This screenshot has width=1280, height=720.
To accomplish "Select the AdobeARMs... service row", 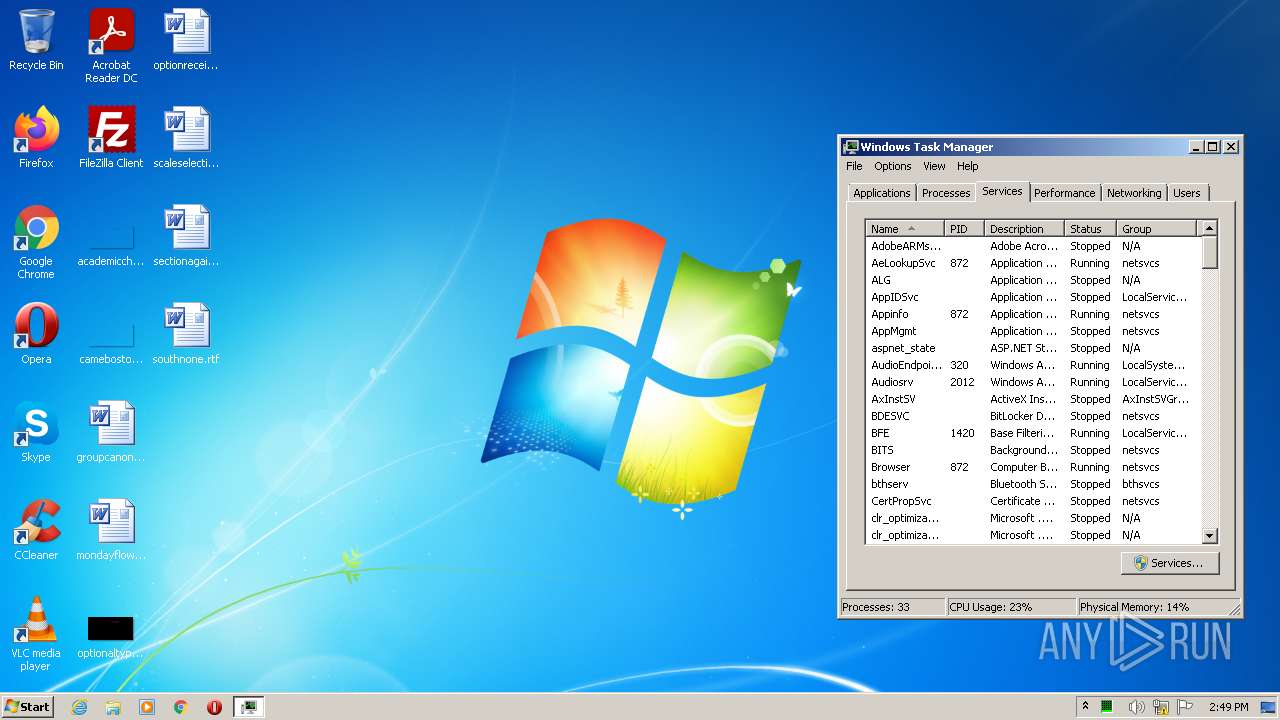I will click(1032, 246).
